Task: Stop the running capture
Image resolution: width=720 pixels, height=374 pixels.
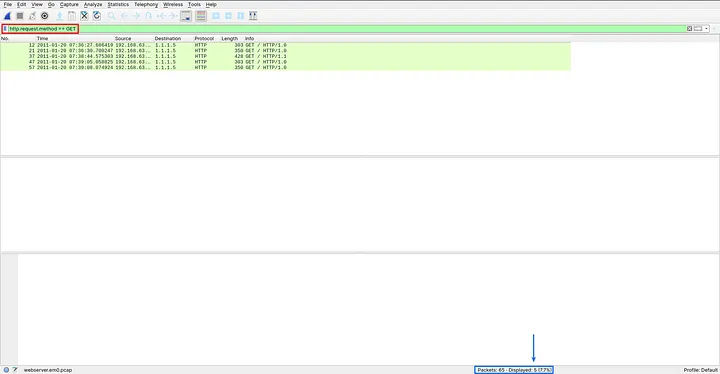Action: point(20,16)
